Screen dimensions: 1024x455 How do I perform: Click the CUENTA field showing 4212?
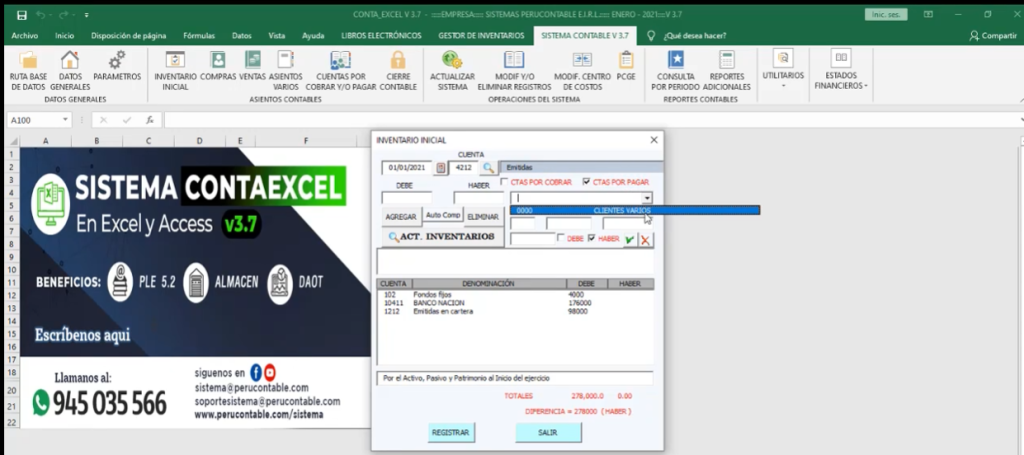pos(464,168)
